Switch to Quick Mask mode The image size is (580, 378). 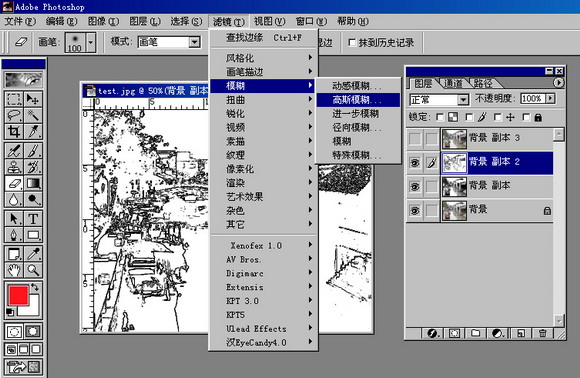point(33,331)
